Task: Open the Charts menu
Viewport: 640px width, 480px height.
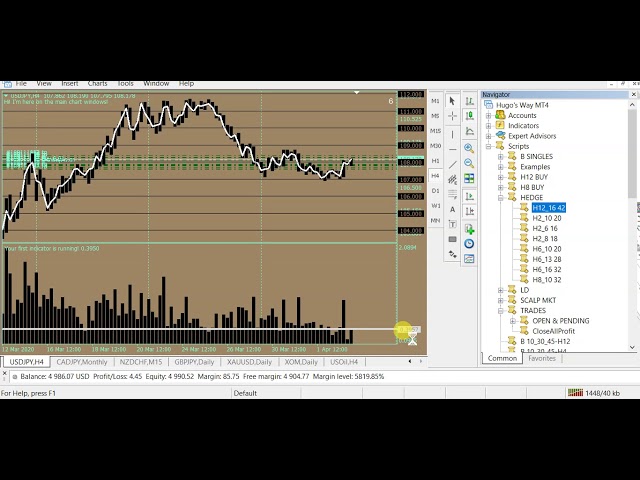Action: pos(97,84)
